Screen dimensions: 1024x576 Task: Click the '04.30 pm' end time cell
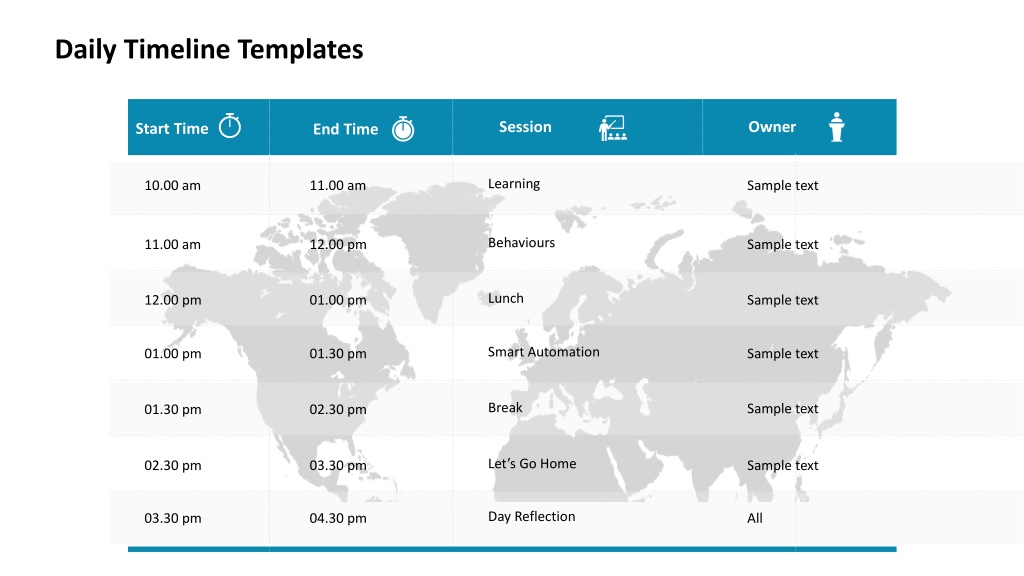338,519
